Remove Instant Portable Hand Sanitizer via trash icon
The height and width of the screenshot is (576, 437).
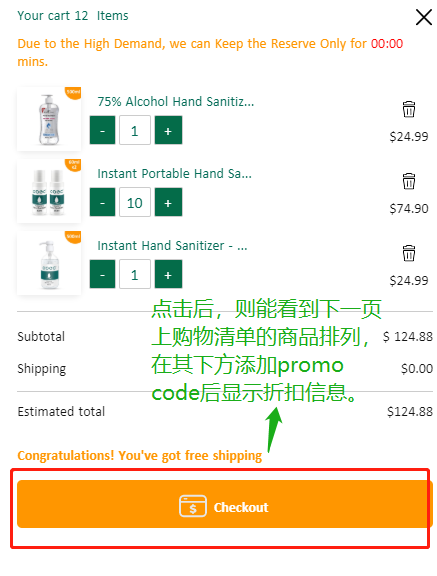pyautogui.click(x=408, y=181)
